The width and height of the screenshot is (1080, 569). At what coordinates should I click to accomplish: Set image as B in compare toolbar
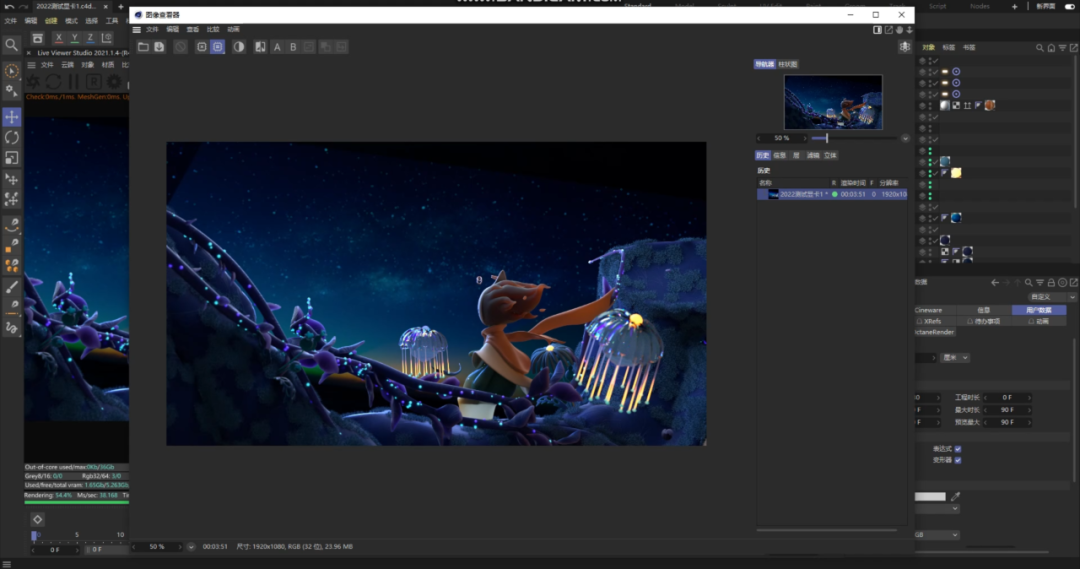tap(293, 47)
